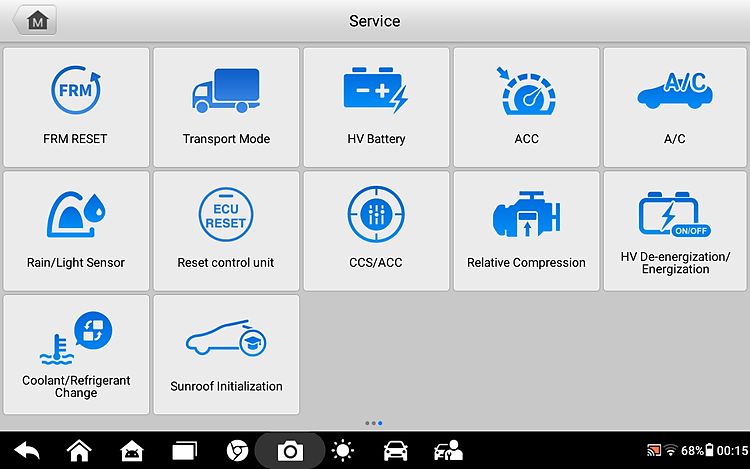This screenshot has height=469, width=750.
Task: Tap the Android back arrow
Action: point(27,451)
